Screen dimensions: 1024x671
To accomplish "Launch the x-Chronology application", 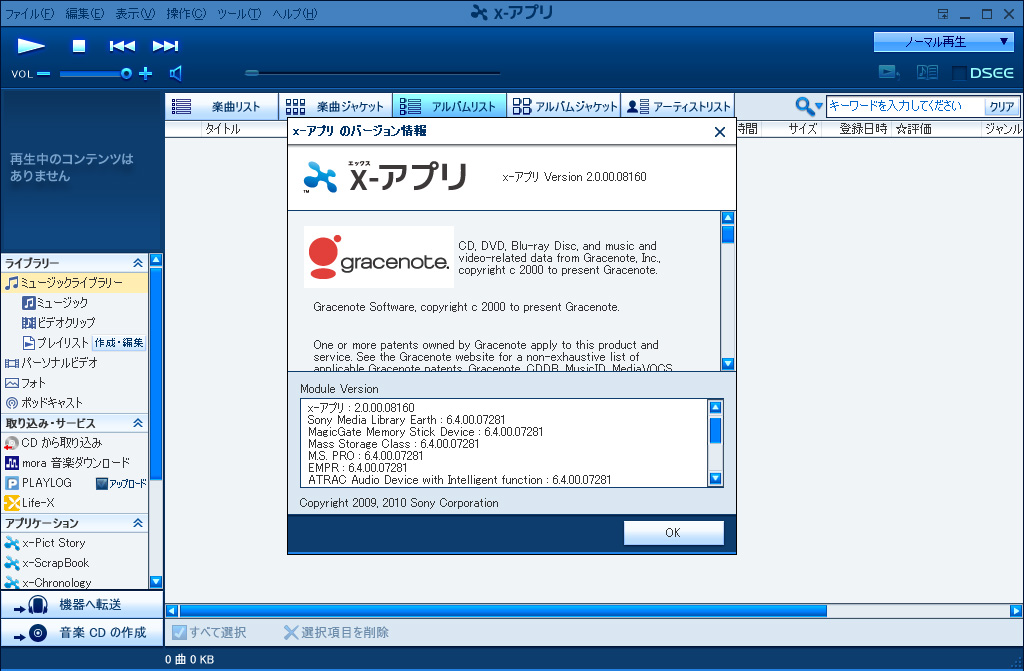I will [48, 582].
